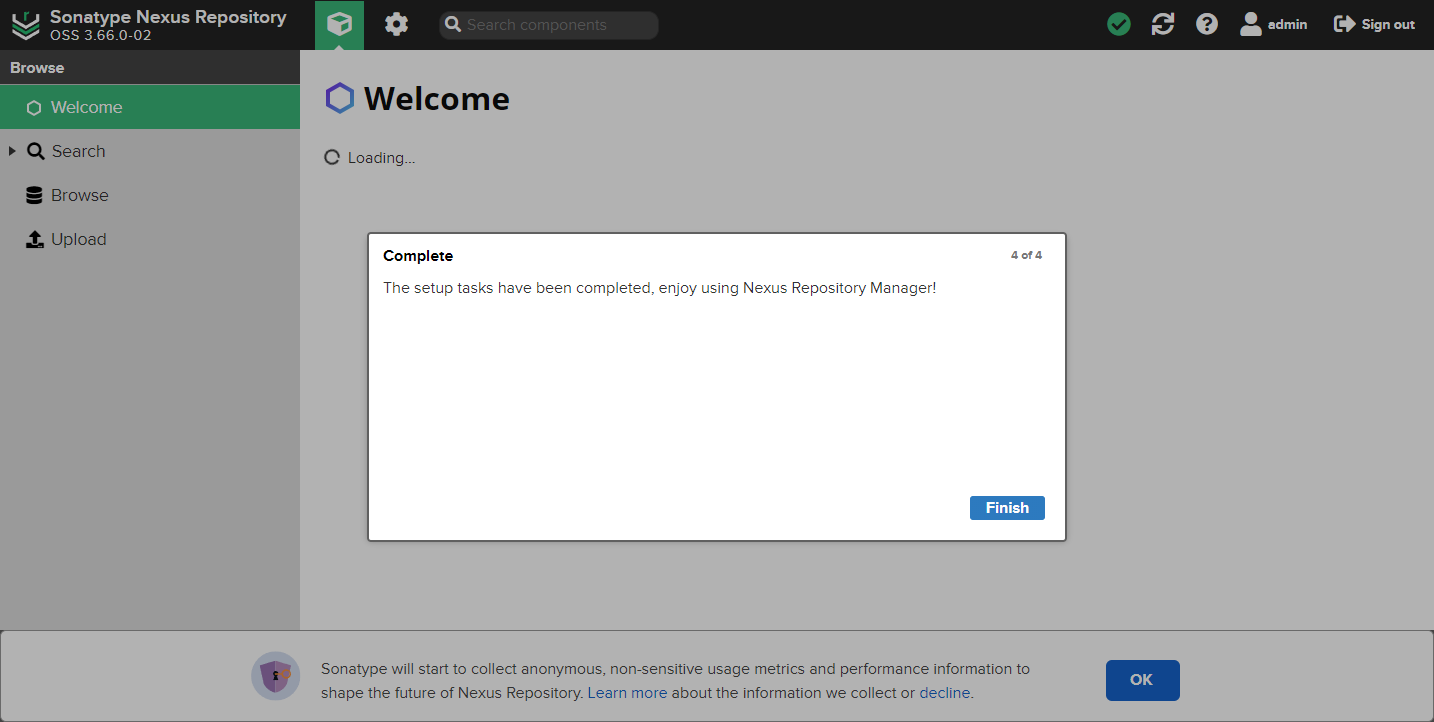Click the decline link in banner
This screenshot has width=1434, height=722.
[x=944, y=692]
